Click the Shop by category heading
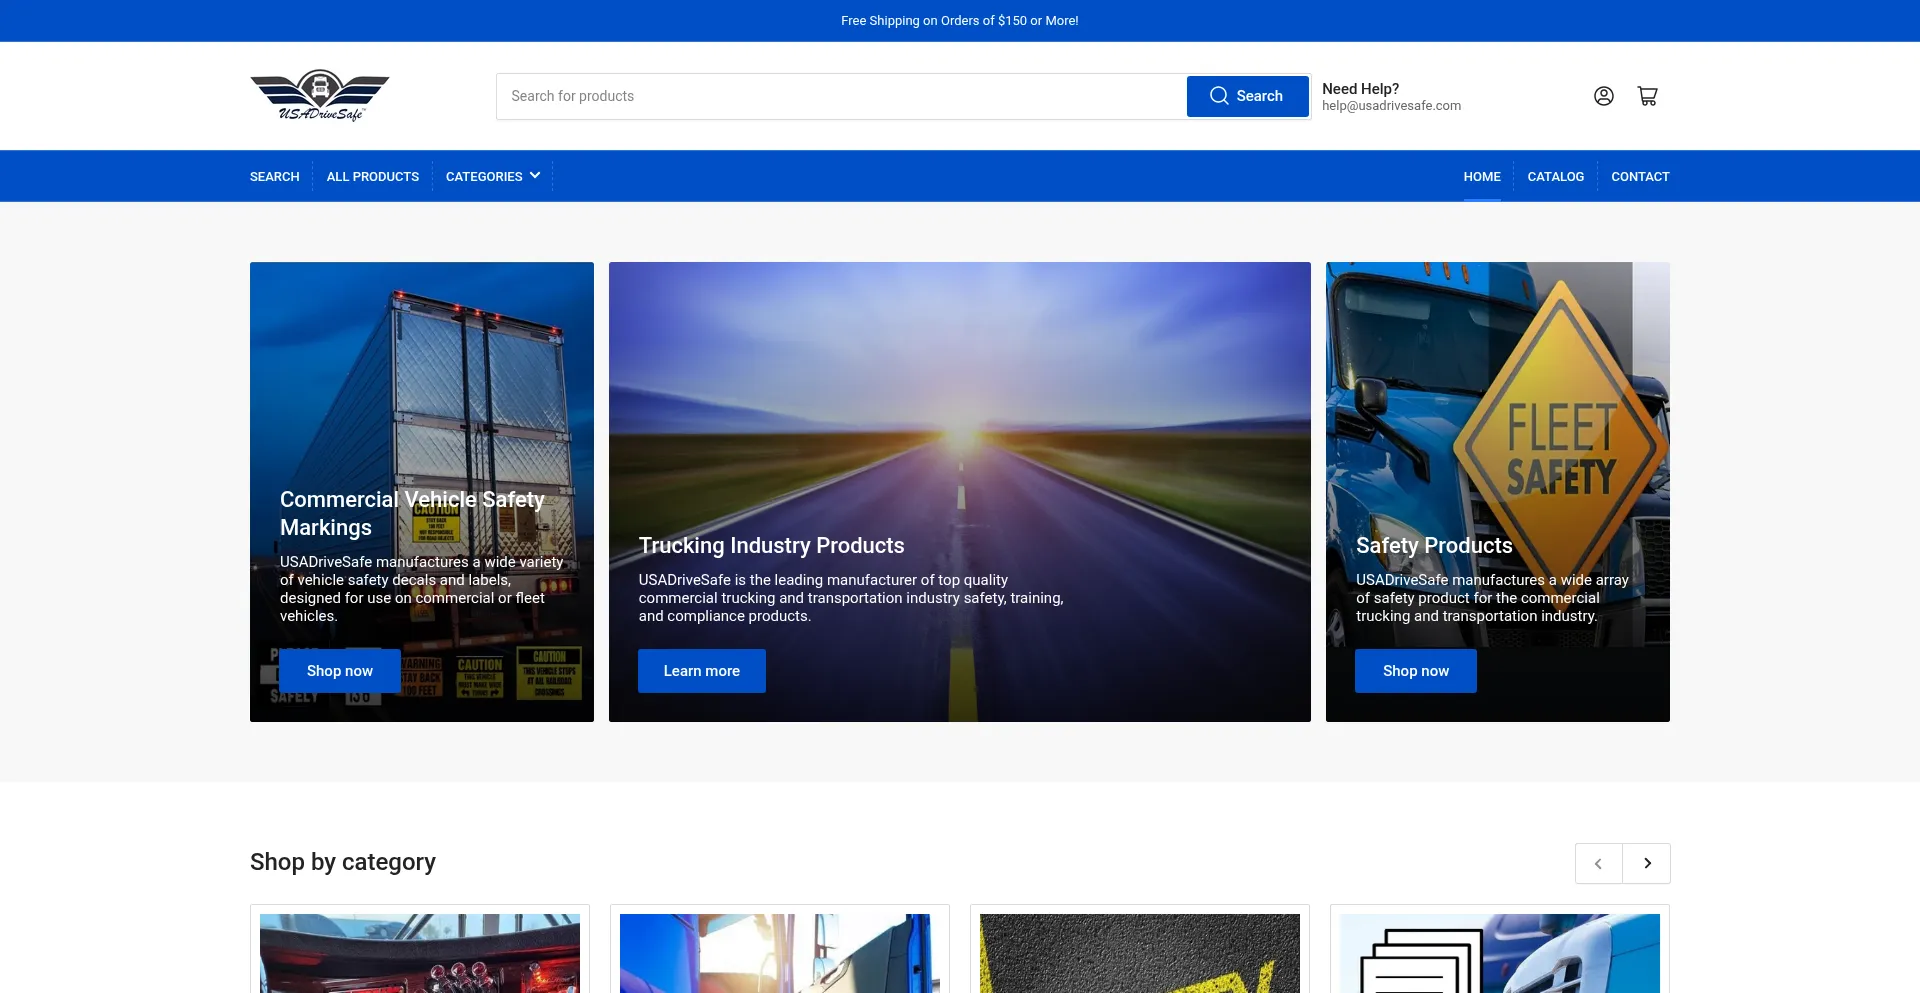 tap(343, 862)
